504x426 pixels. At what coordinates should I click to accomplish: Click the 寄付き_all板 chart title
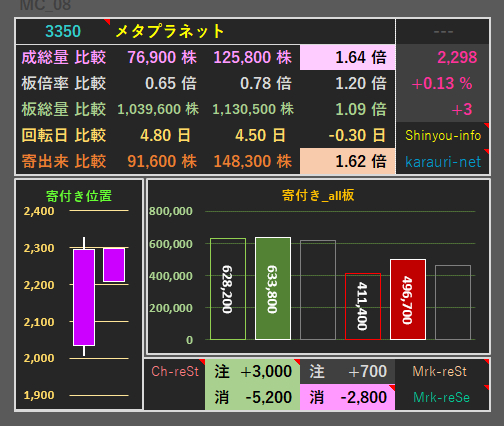point(318,195)
